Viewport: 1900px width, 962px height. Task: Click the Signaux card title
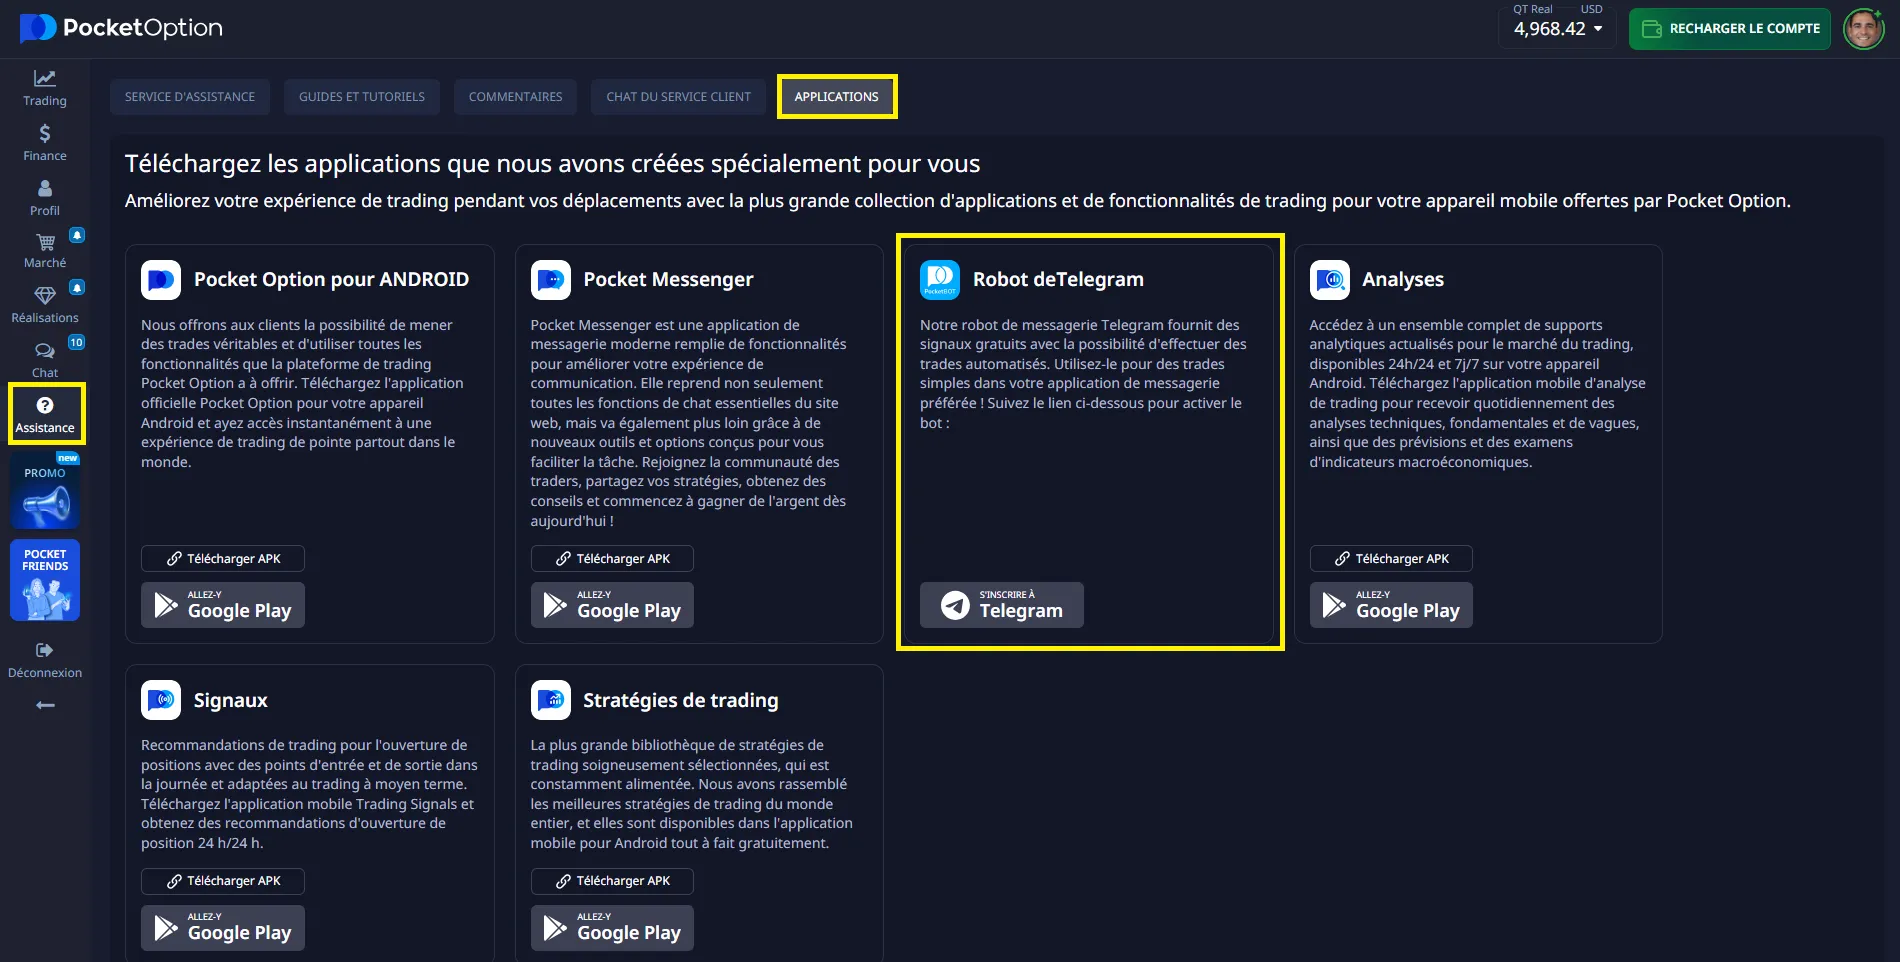point(231,700)
